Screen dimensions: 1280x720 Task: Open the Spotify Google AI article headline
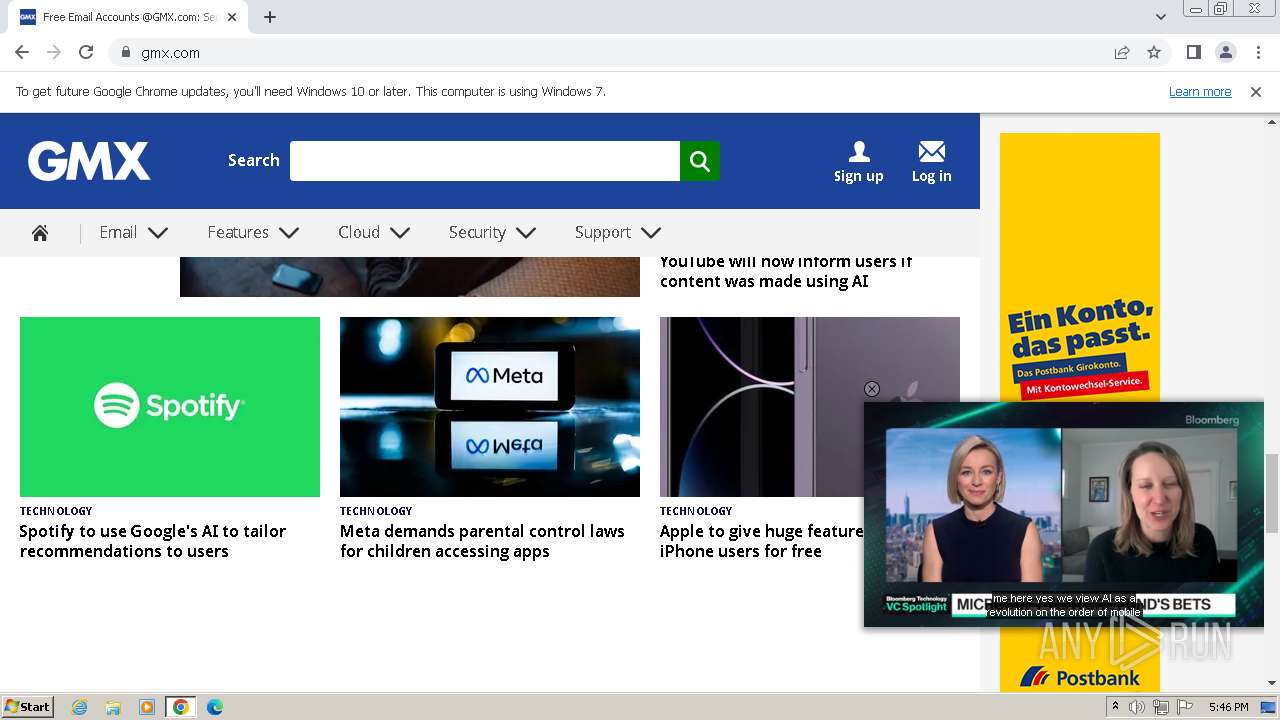pos(153,541)
